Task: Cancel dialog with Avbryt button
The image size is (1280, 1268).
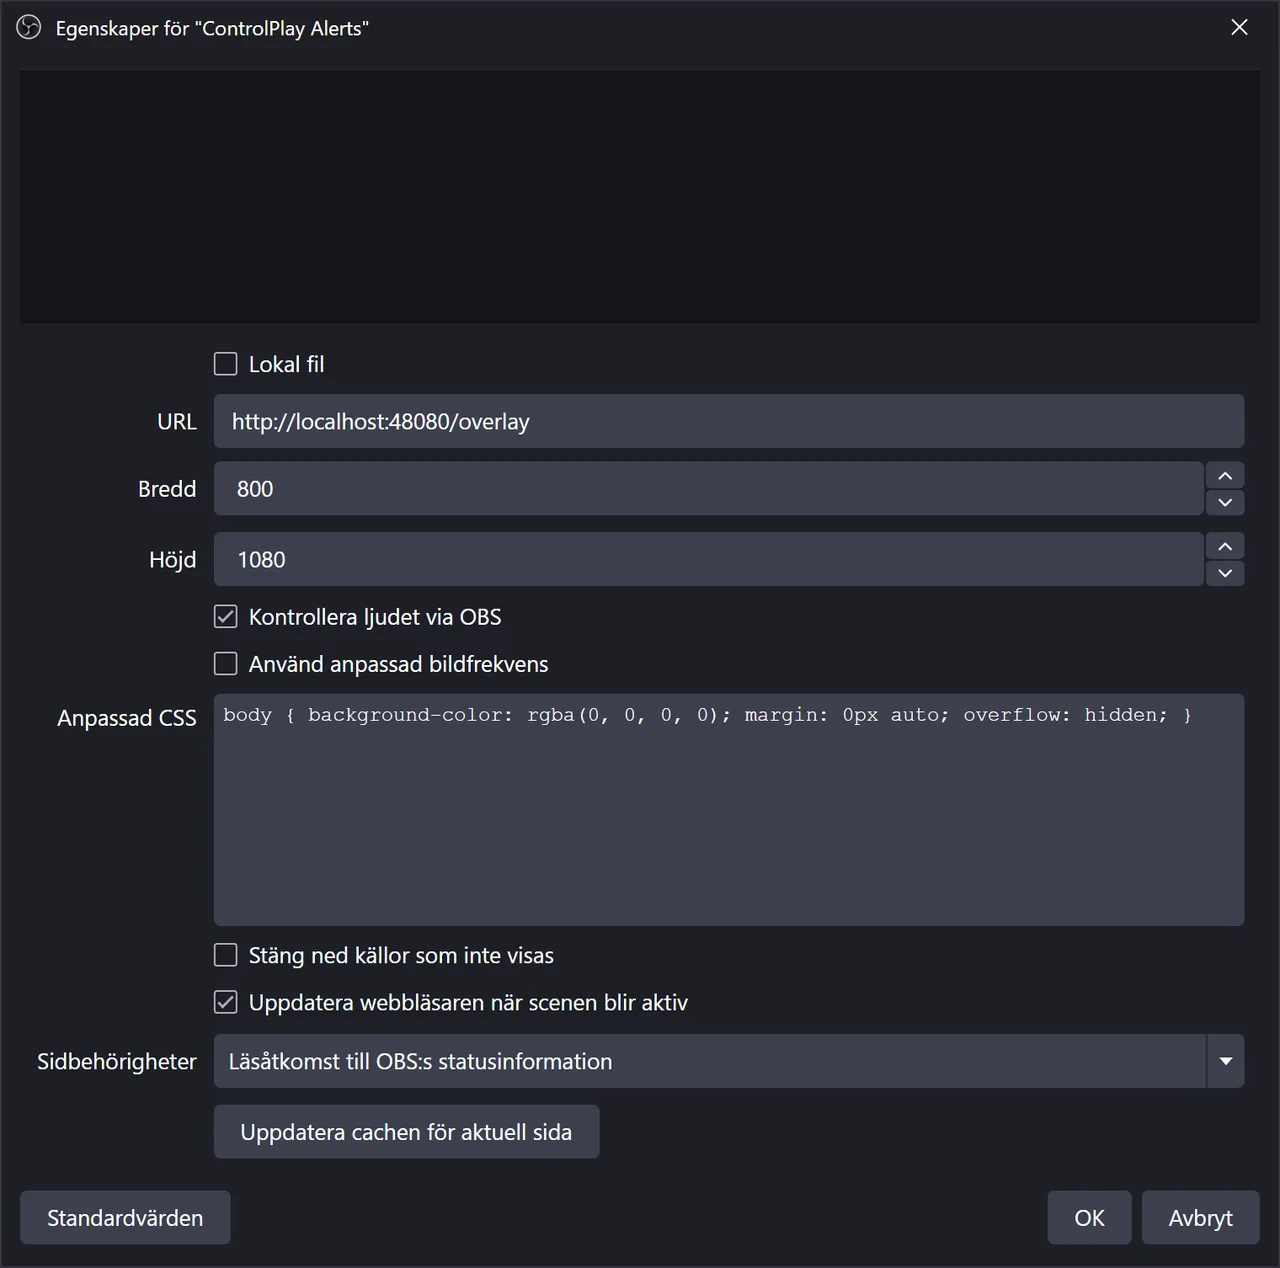Action: 1200,1218
